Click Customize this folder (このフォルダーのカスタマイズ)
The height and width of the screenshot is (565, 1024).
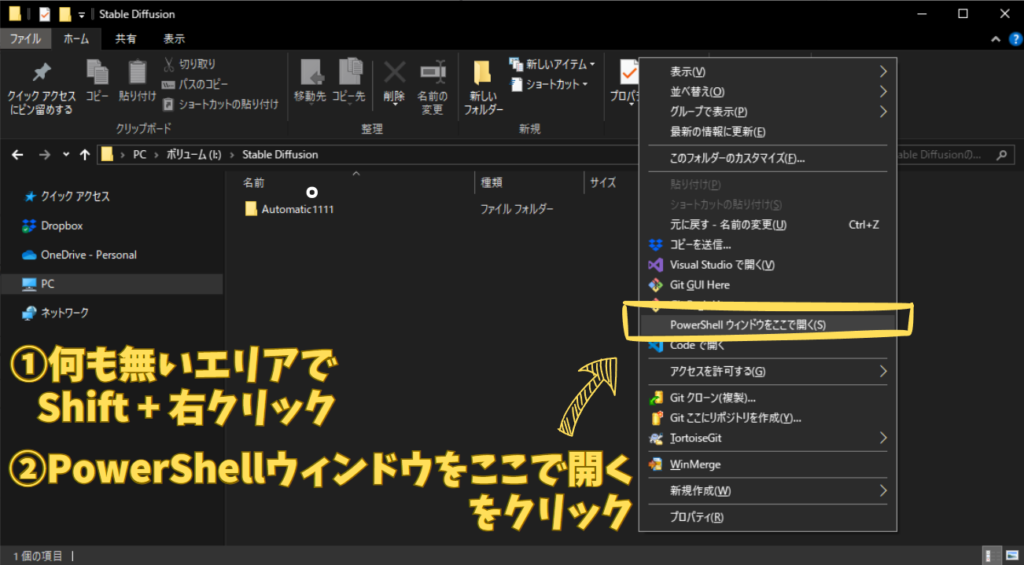click(767, 158)
